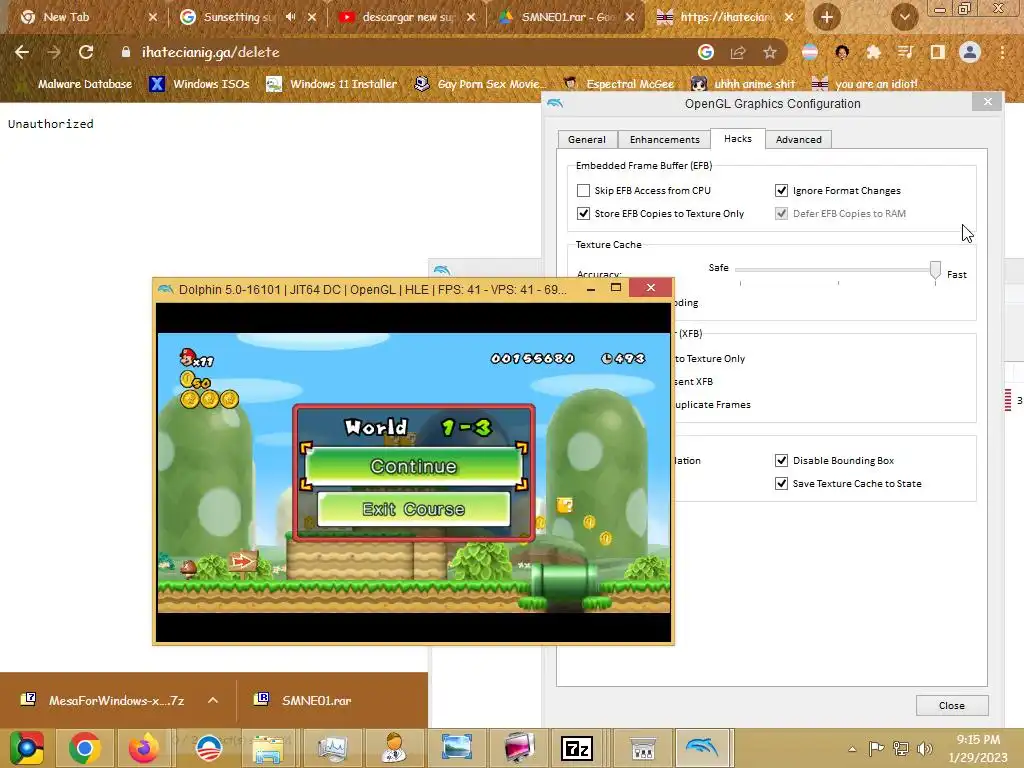This screenshot has width=1024, height=768.
Task: Enable Skip EFB Access from CPU
Action: [583, 190]
